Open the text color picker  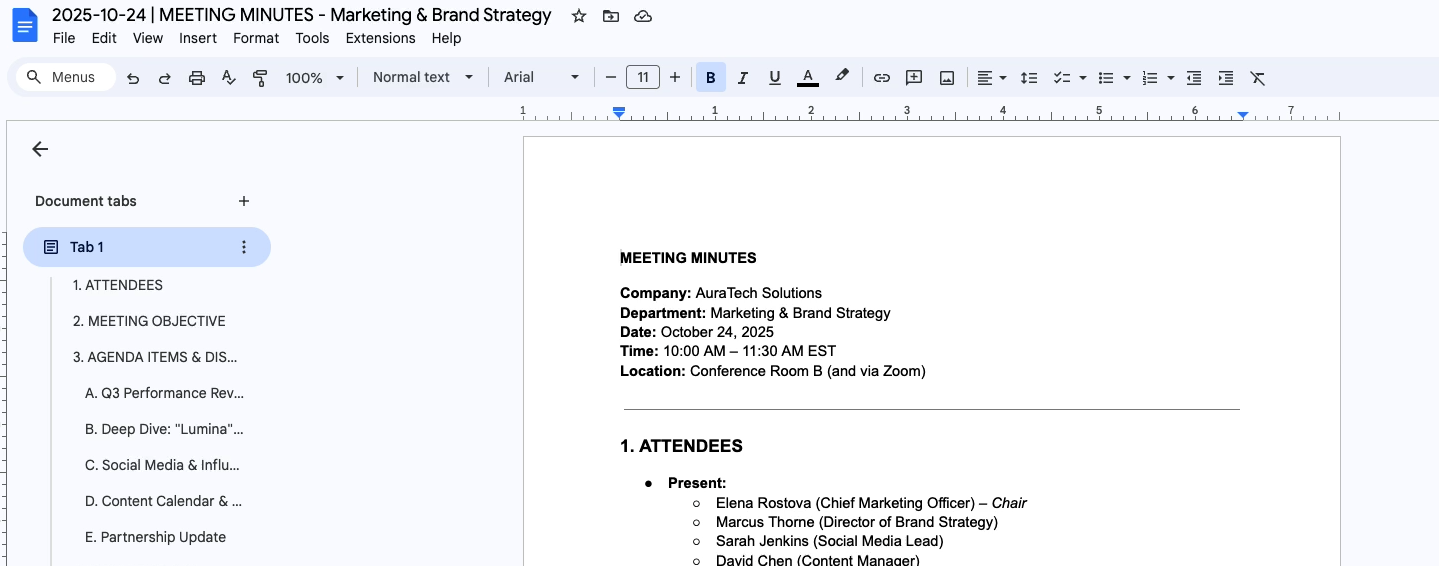tap(808, 77)
